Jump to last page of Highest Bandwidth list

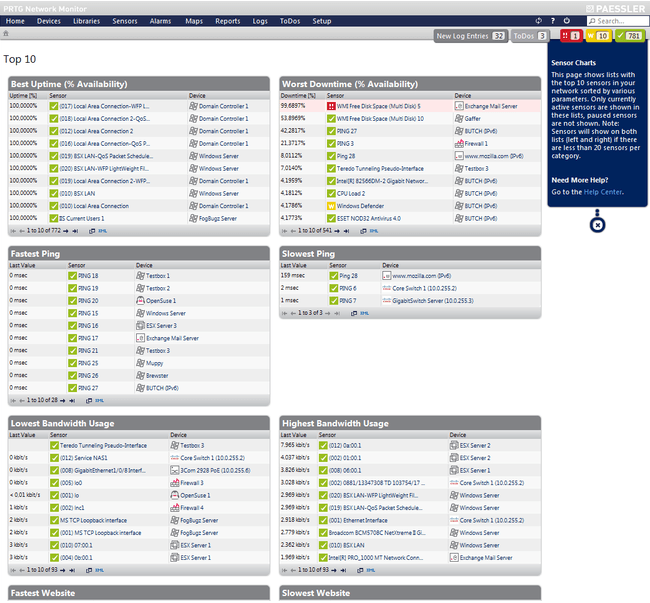343,570
